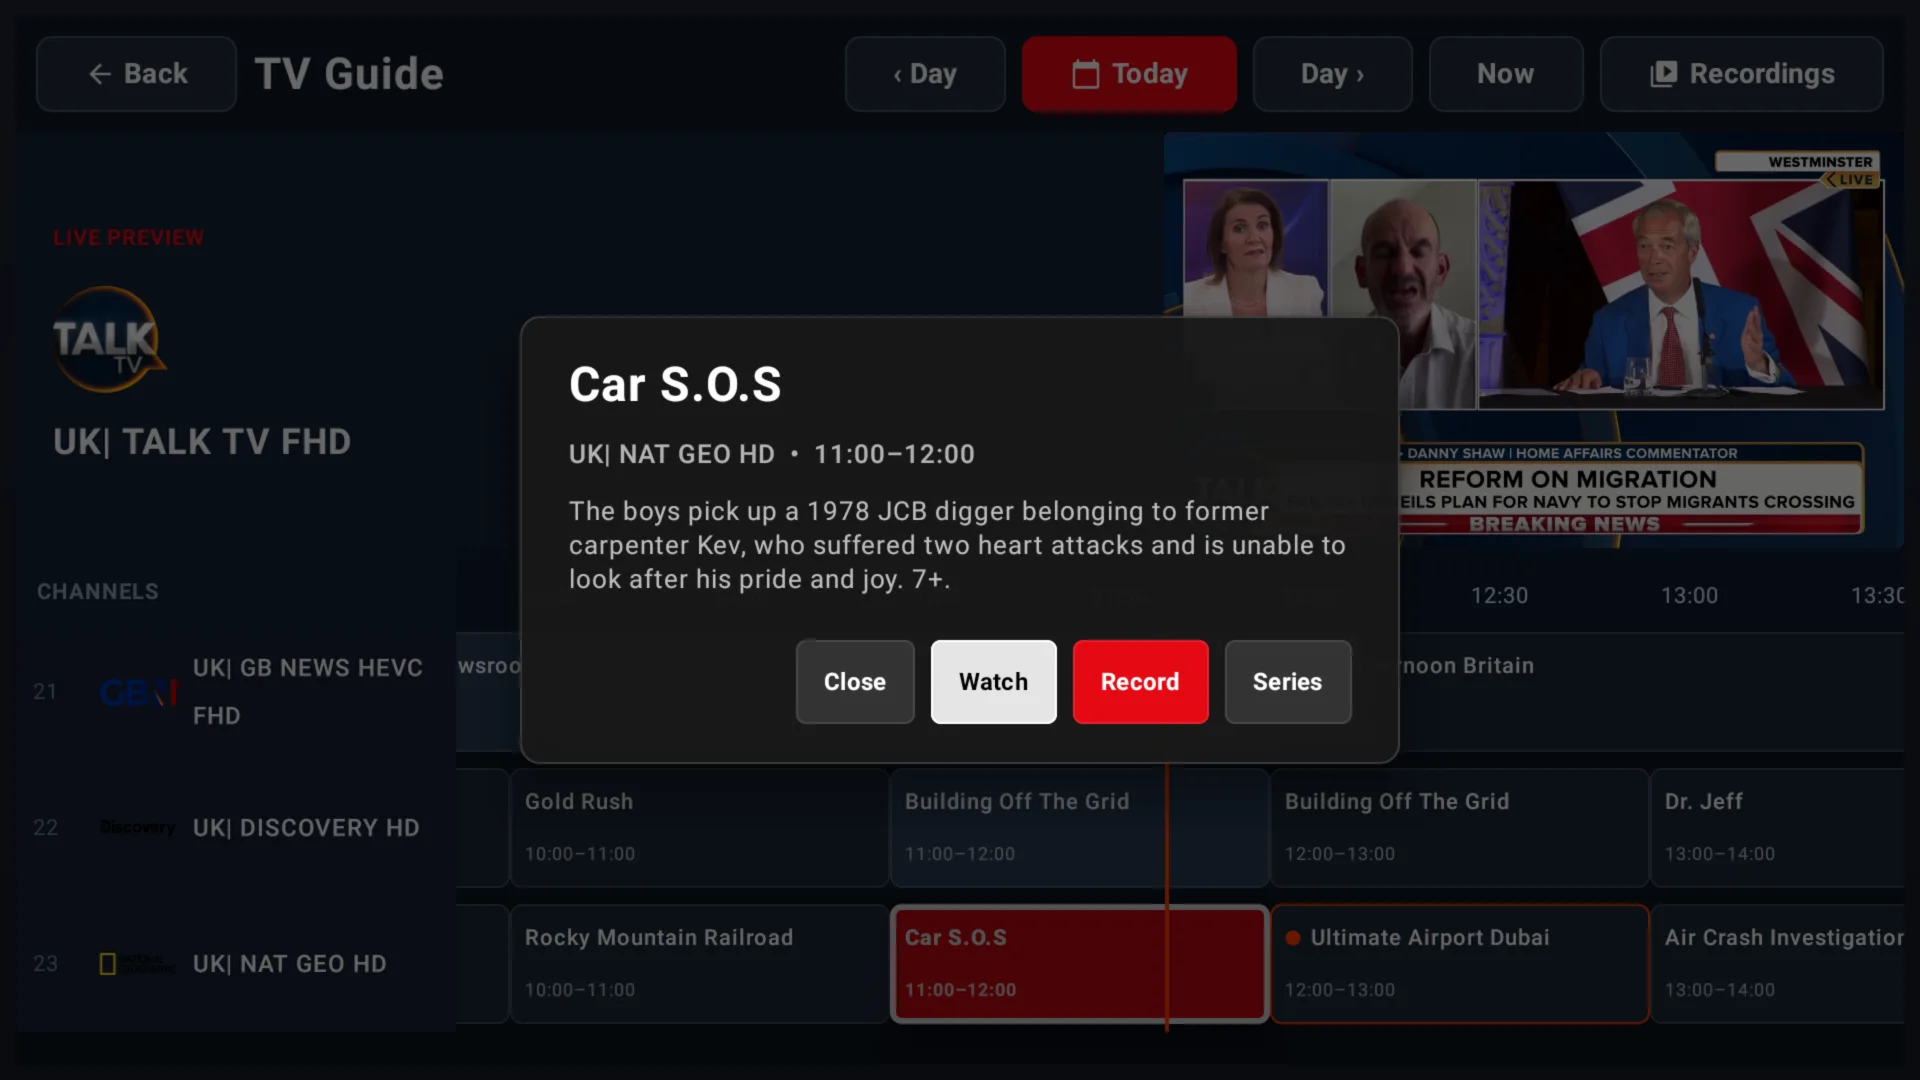Click channel number 22

45,828
